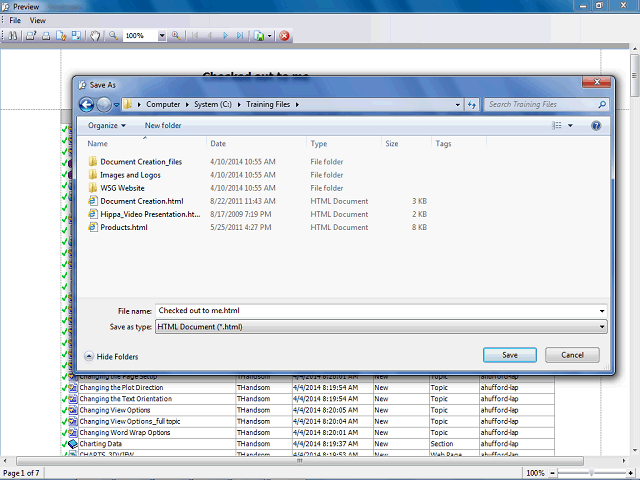This screenshot has width=640, height=480.
Task: Open the recent locations dropdown beside navigation arrows
Action: coord(116,105)
